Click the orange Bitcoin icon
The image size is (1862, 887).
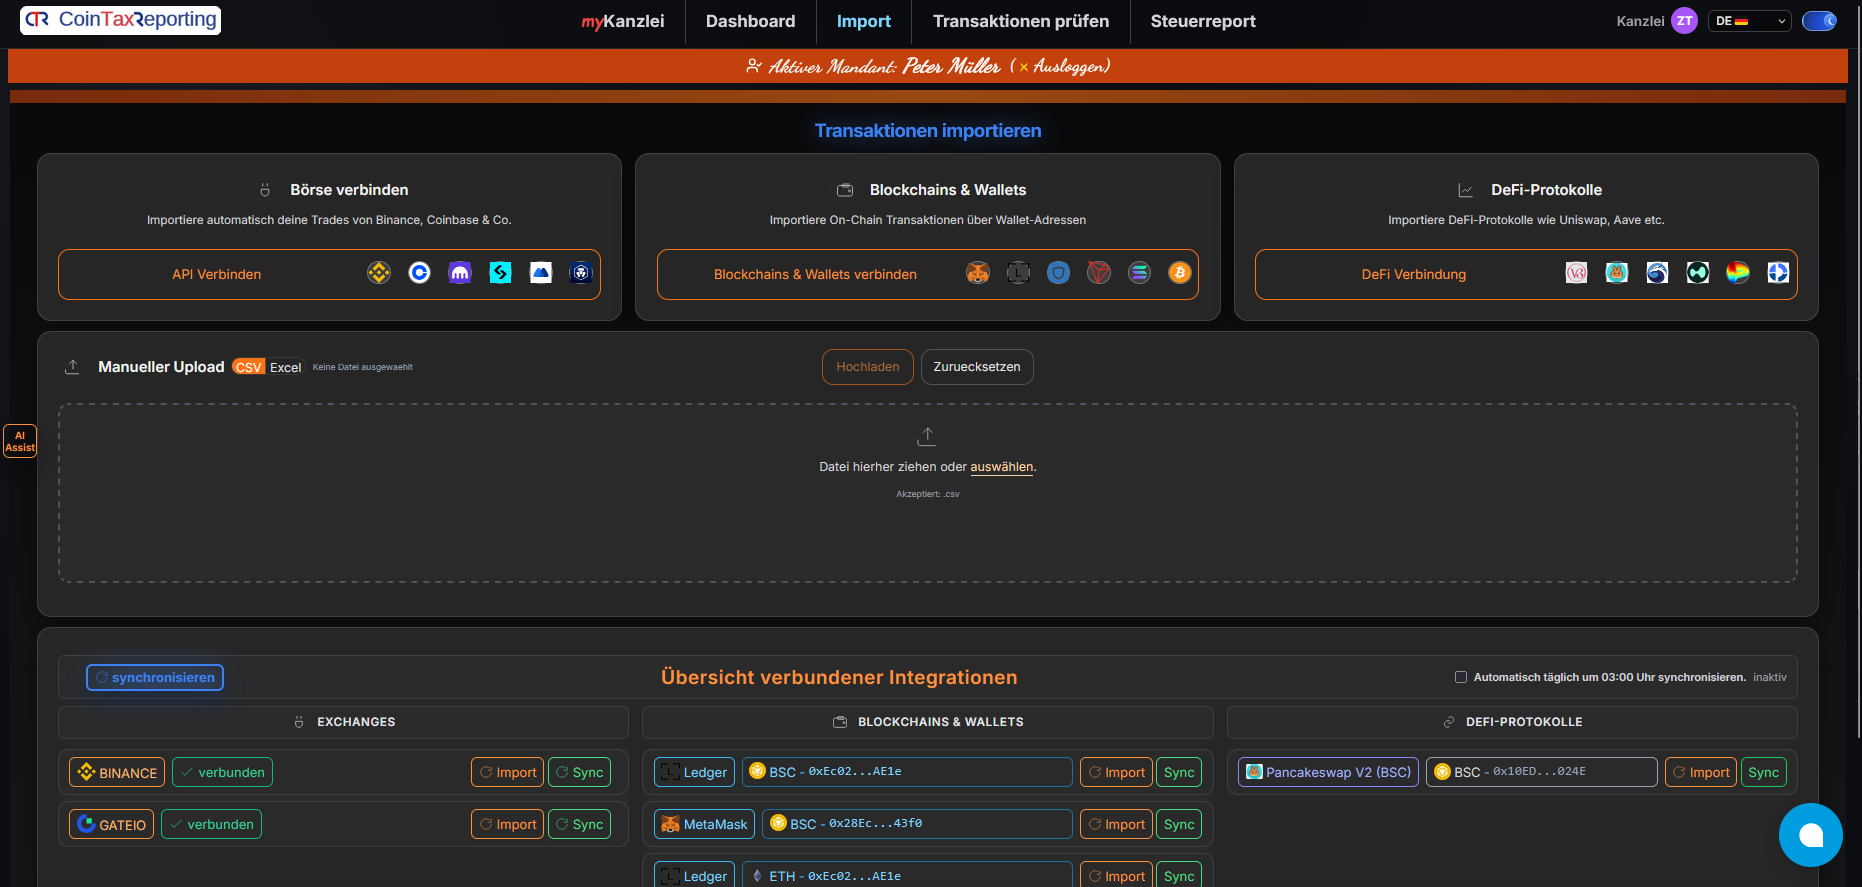pos(1180,273)
